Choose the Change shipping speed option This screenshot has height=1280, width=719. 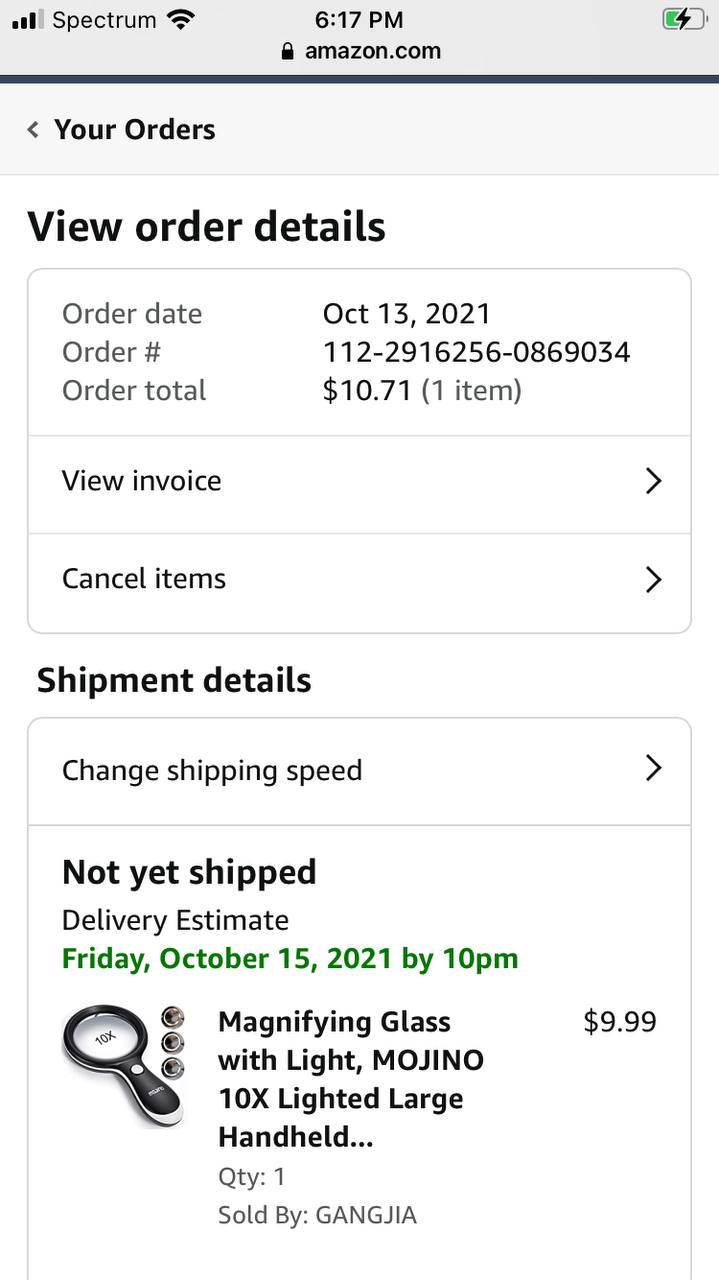212,771
